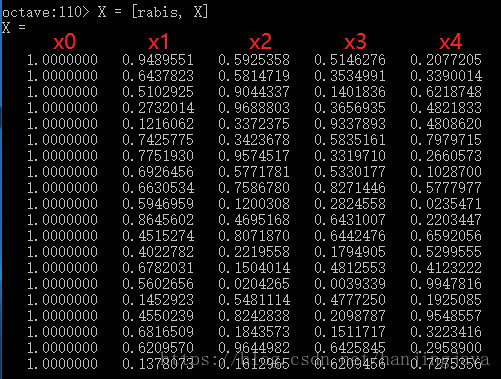The width and height of the screenshot is (501, 379).
Task: Click the value 0.8071870
Action: point(254,236)
